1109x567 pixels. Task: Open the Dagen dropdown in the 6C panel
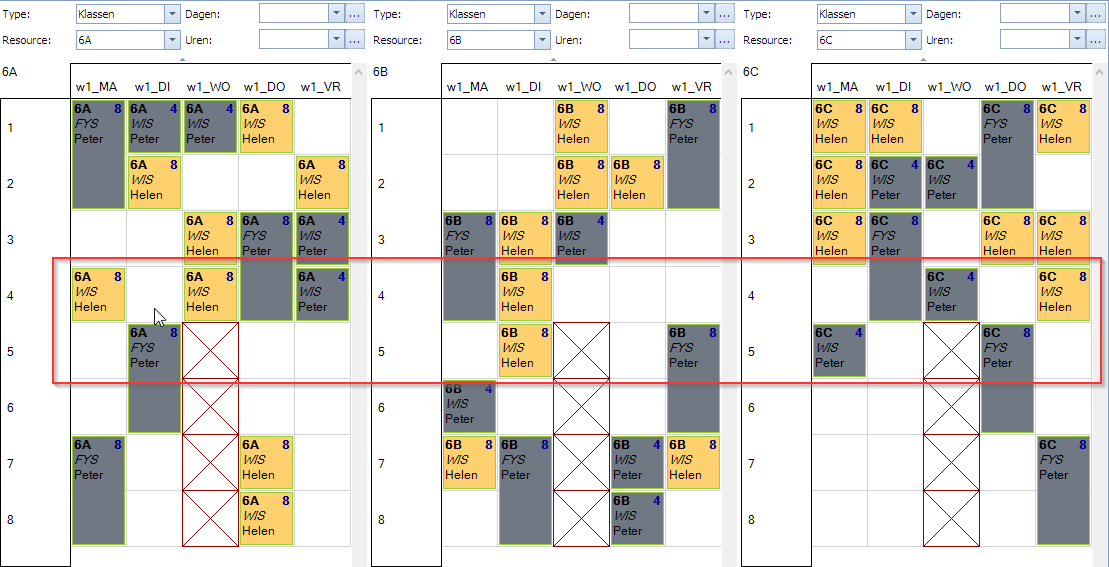click(x=1077, y=13)
